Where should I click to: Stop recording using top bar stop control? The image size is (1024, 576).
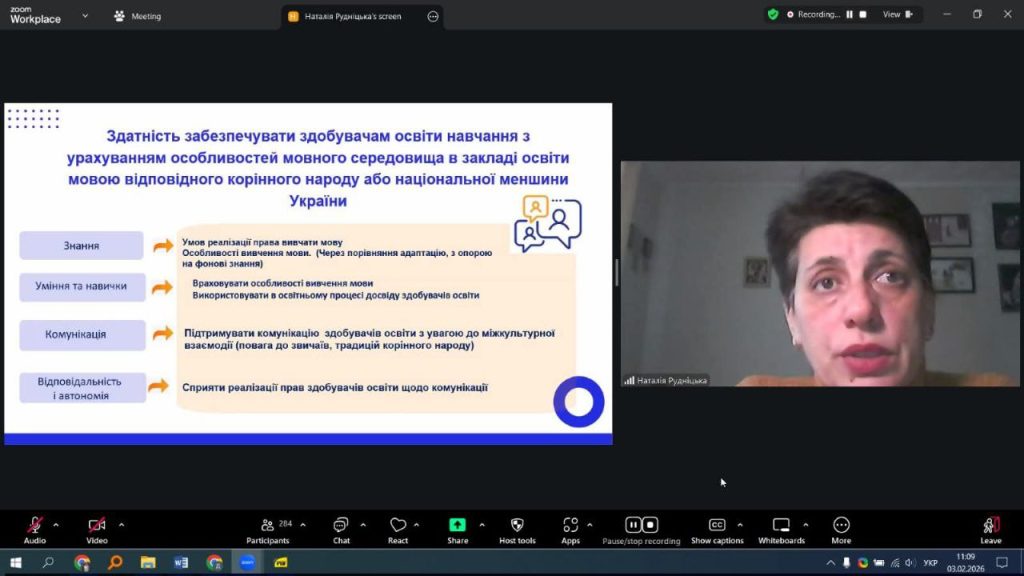click(863, 15)
